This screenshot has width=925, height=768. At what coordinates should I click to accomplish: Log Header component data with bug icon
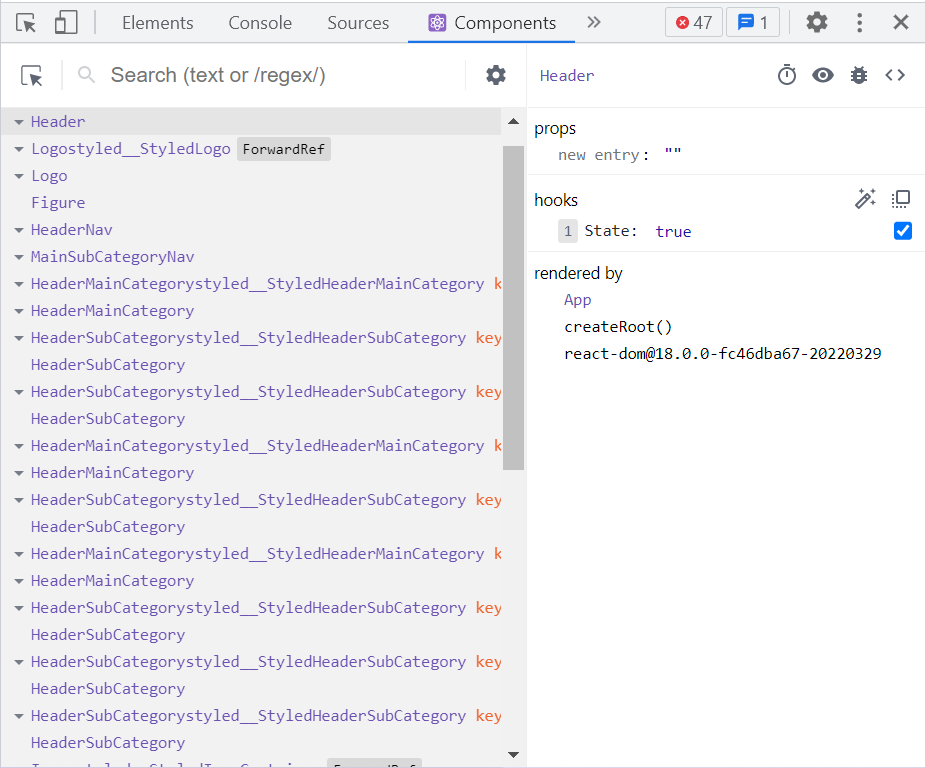click(858, 76)
